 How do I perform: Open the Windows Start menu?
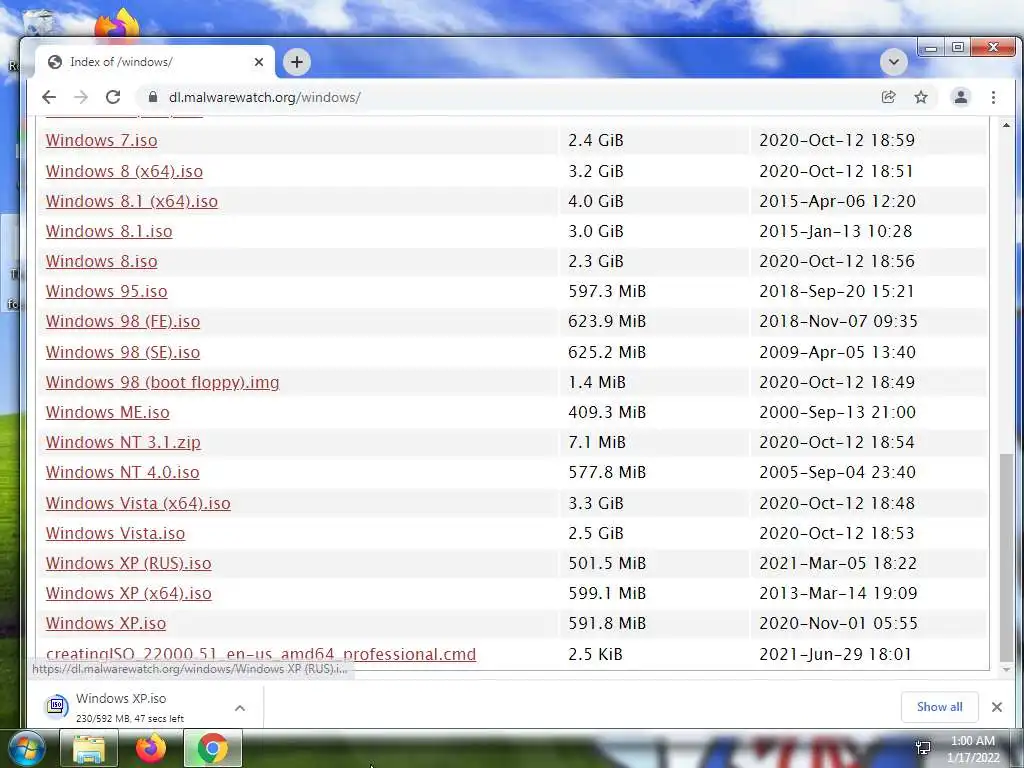(x=26, y=748)
